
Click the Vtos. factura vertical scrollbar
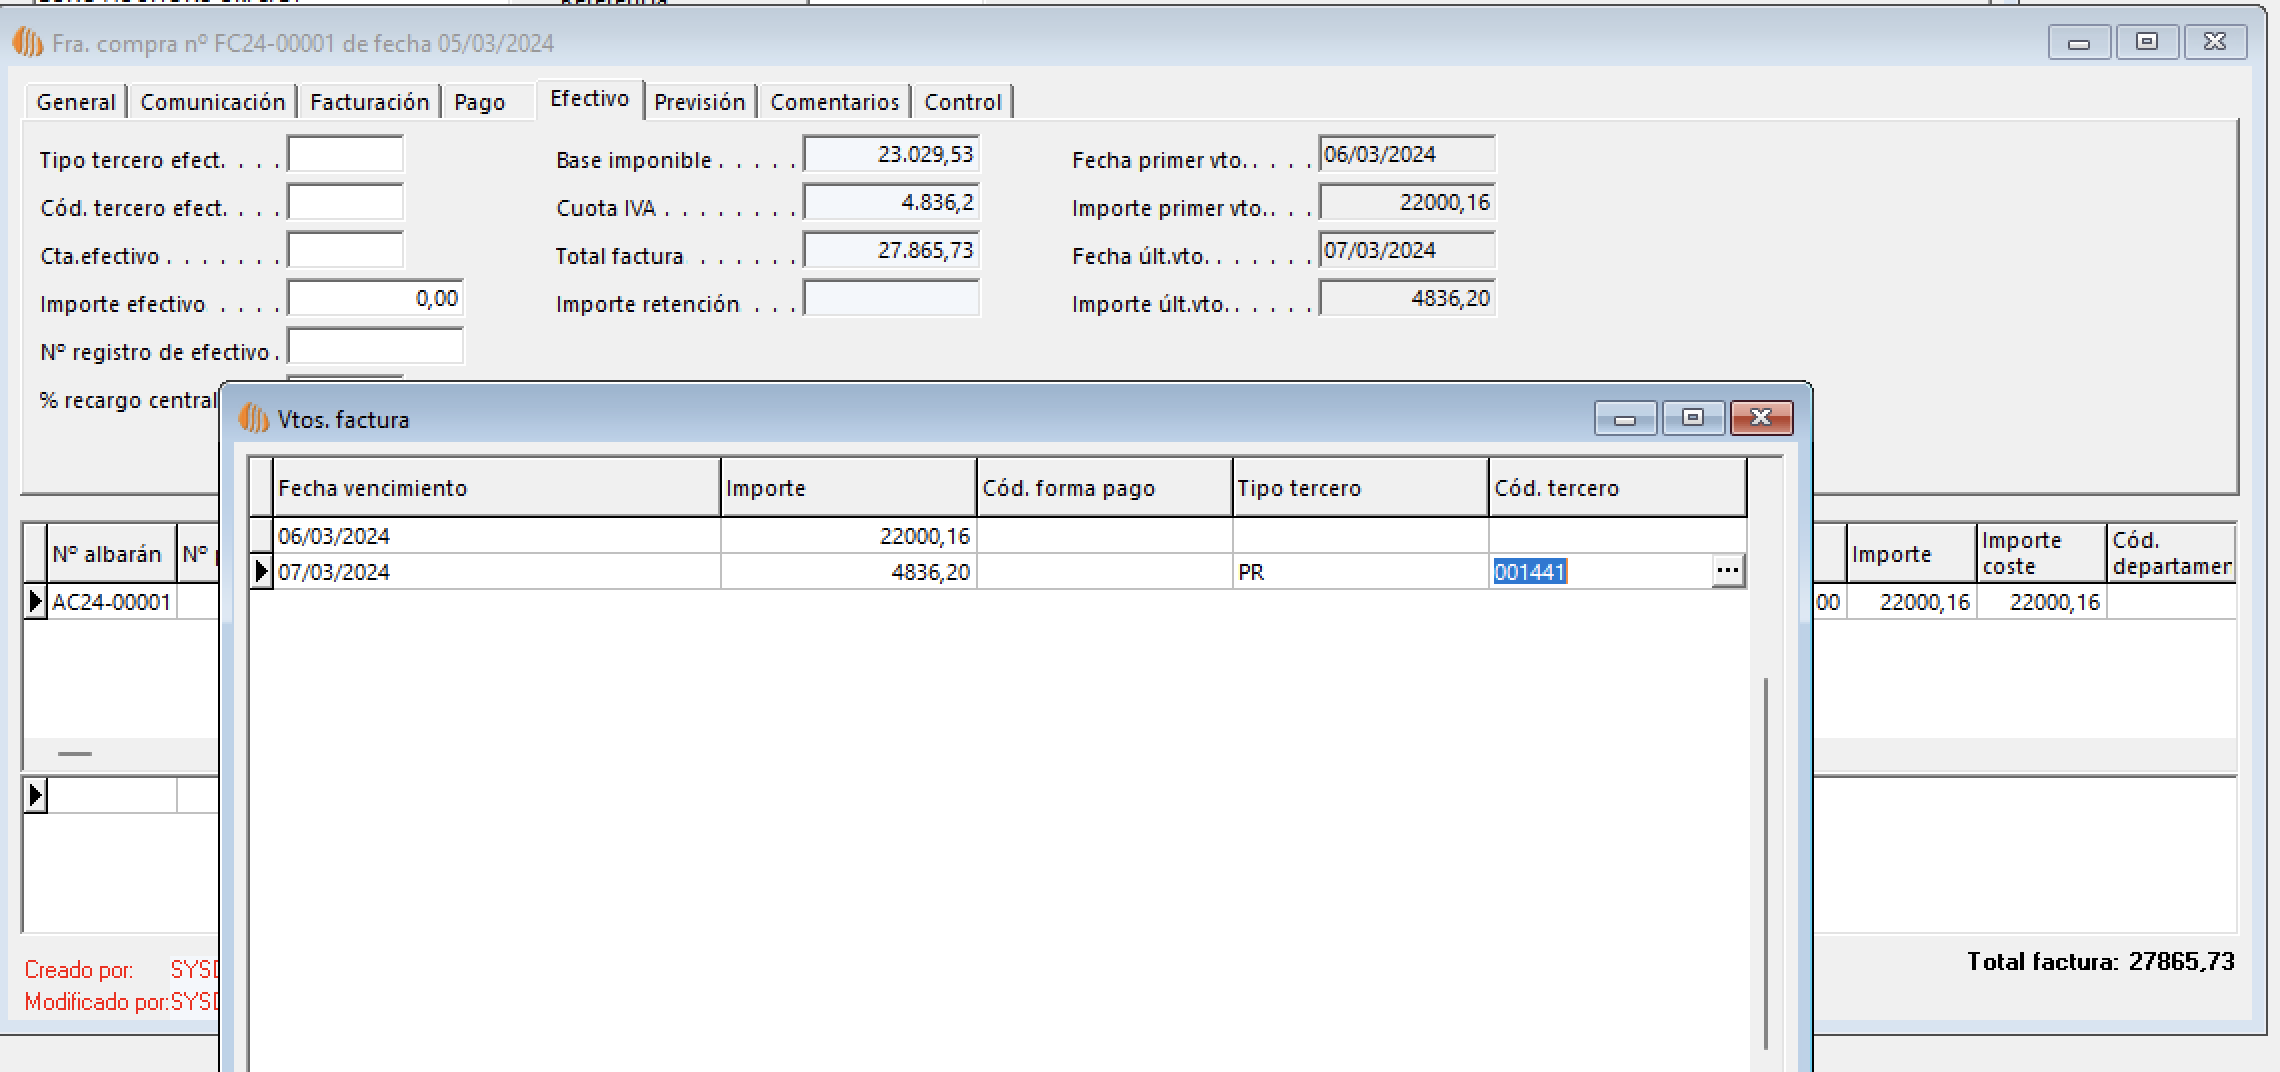click(1765, 860)
